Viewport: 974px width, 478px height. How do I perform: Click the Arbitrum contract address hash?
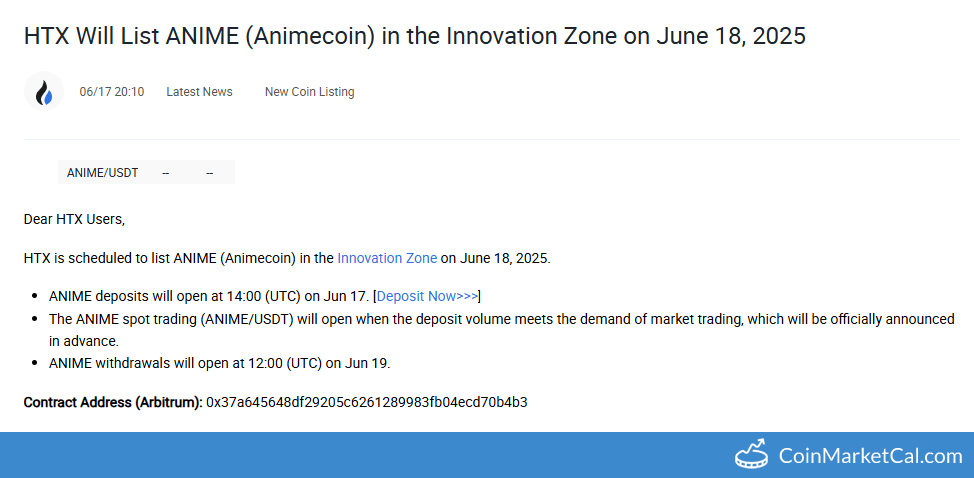click(x=366, y=402)
